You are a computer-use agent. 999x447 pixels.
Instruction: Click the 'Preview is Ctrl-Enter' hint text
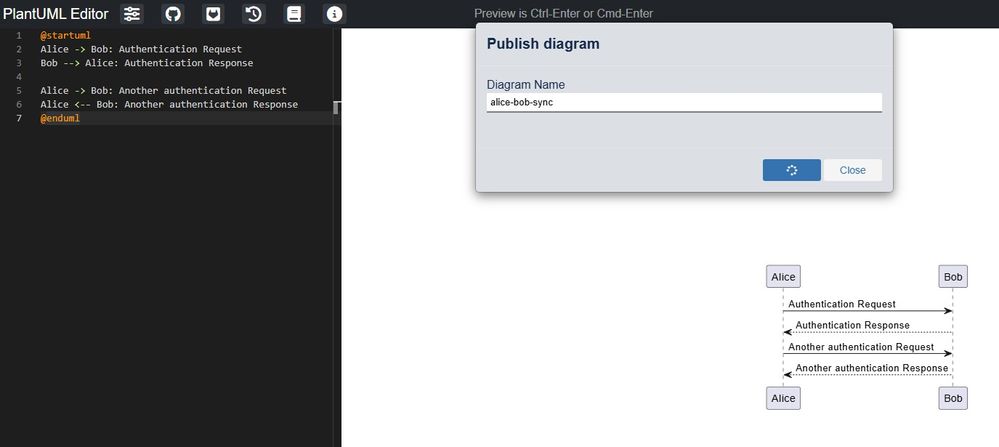point(563,13)
